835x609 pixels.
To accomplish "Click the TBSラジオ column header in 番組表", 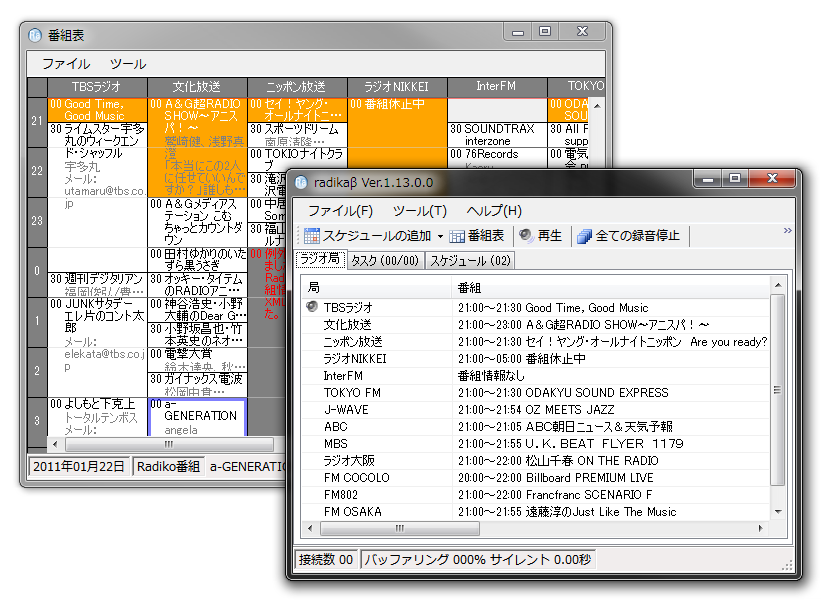I will pyautogui.click(x=97, y=87).
